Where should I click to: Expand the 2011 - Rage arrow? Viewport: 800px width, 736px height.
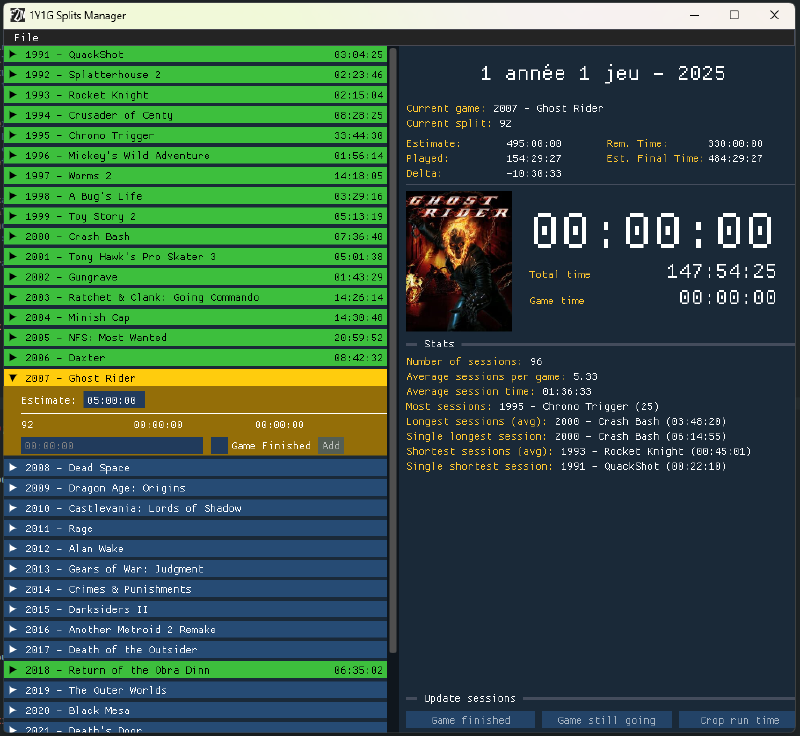(x=13, y=528)
